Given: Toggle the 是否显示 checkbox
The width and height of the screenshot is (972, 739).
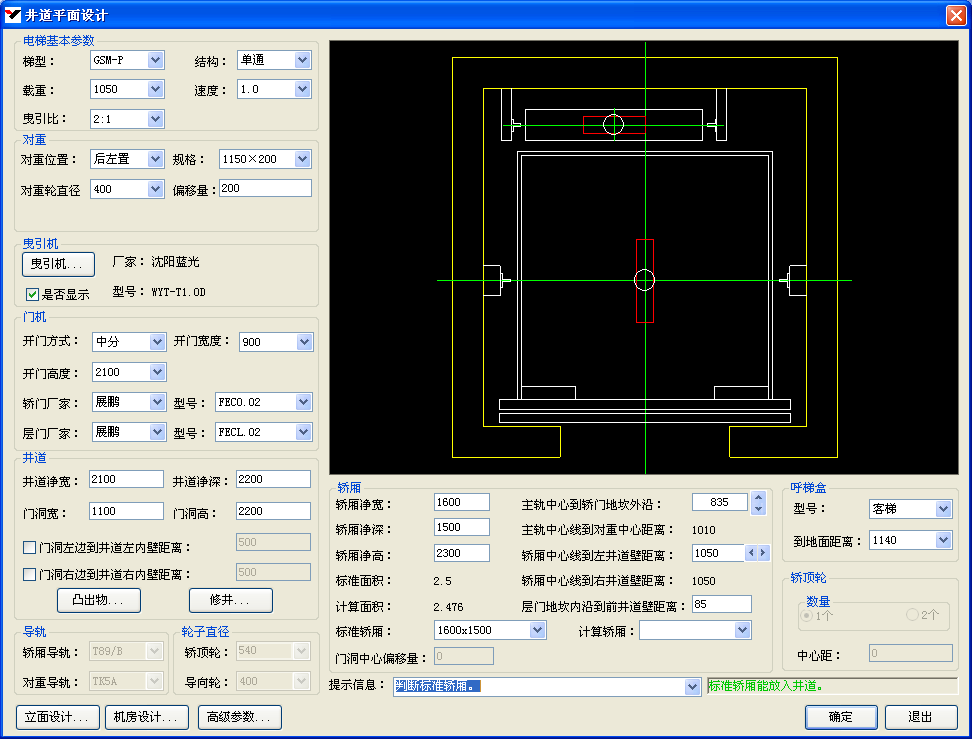Looking at the screenshot, I should [x=32, y=295].
